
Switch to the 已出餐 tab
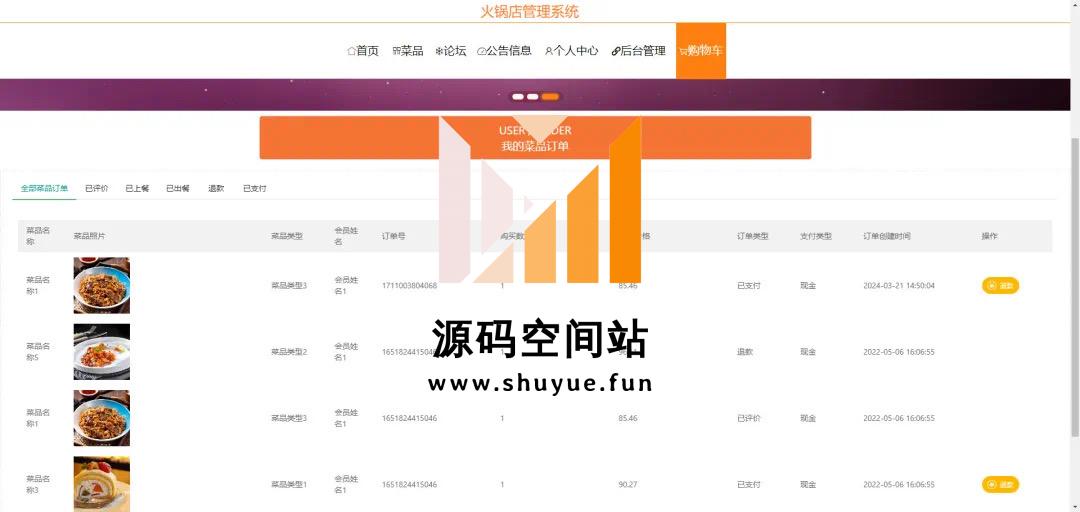click(178, 188)
